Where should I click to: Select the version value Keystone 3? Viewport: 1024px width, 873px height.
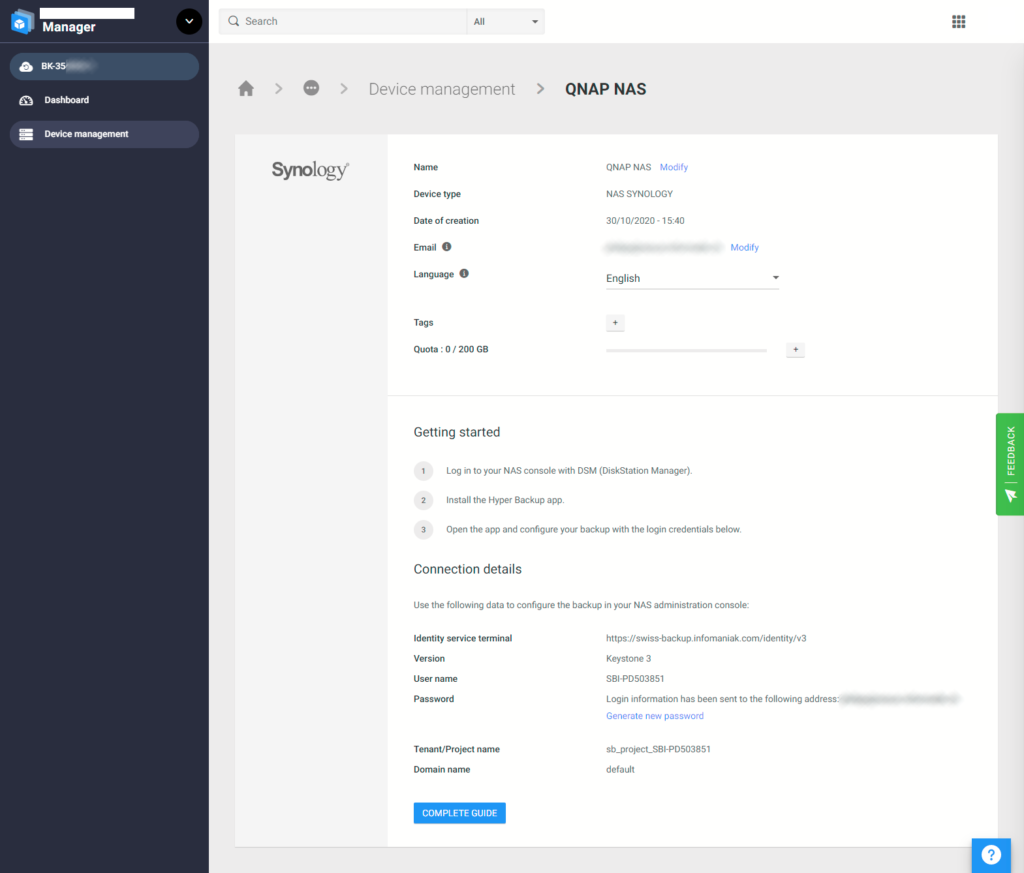pyautogui.click(x=628, y=658)
